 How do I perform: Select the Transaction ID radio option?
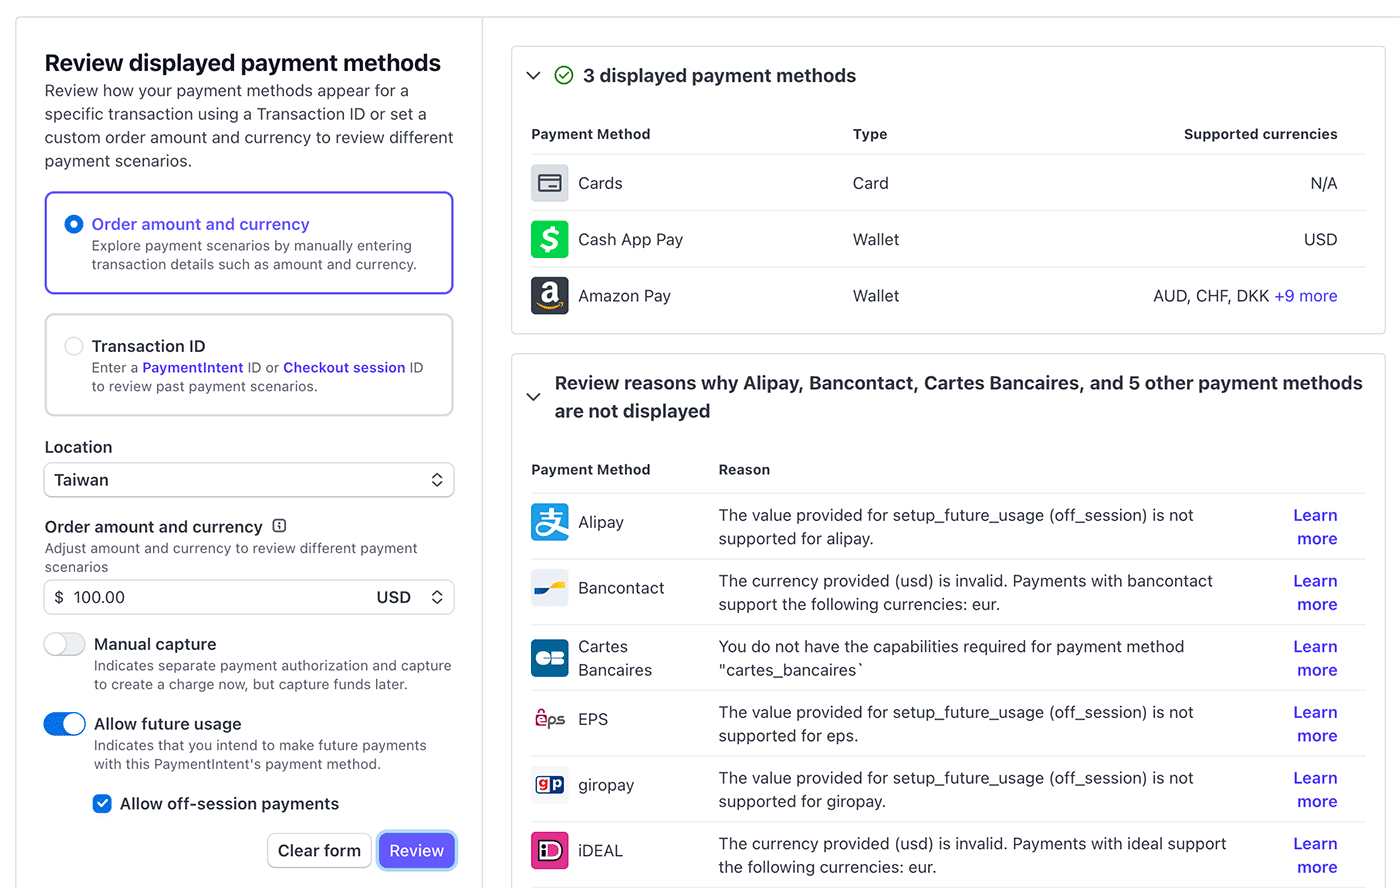pos(74,346)
